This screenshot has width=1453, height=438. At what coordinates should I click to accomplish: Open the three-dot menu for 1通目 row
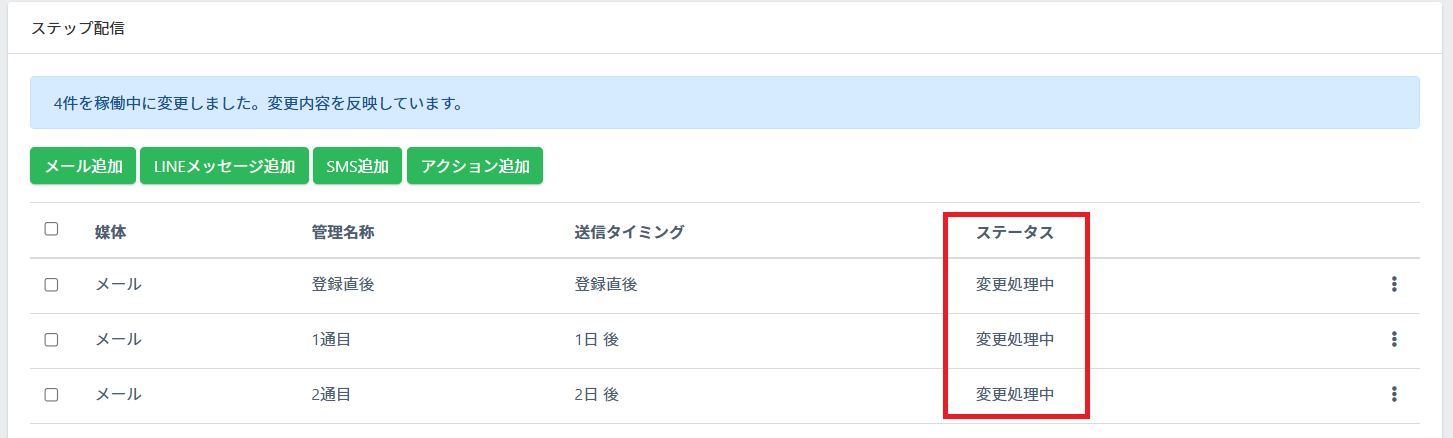pyautogui.click(x=1394, y=340)
